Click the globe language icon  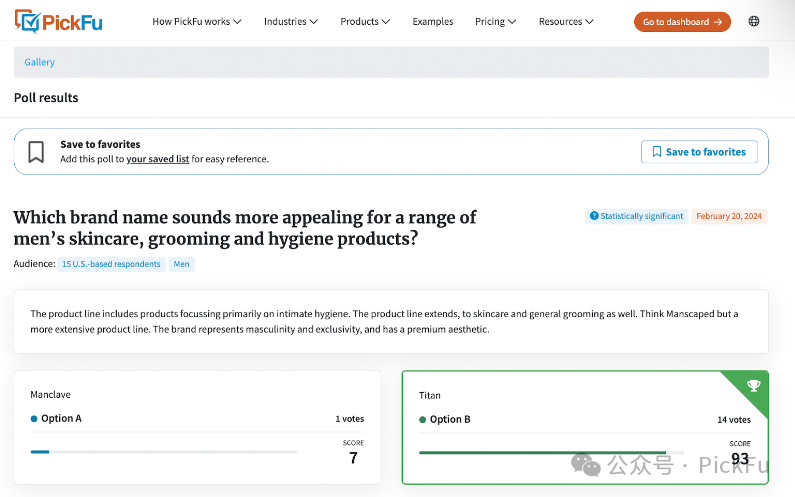[754, 21]
